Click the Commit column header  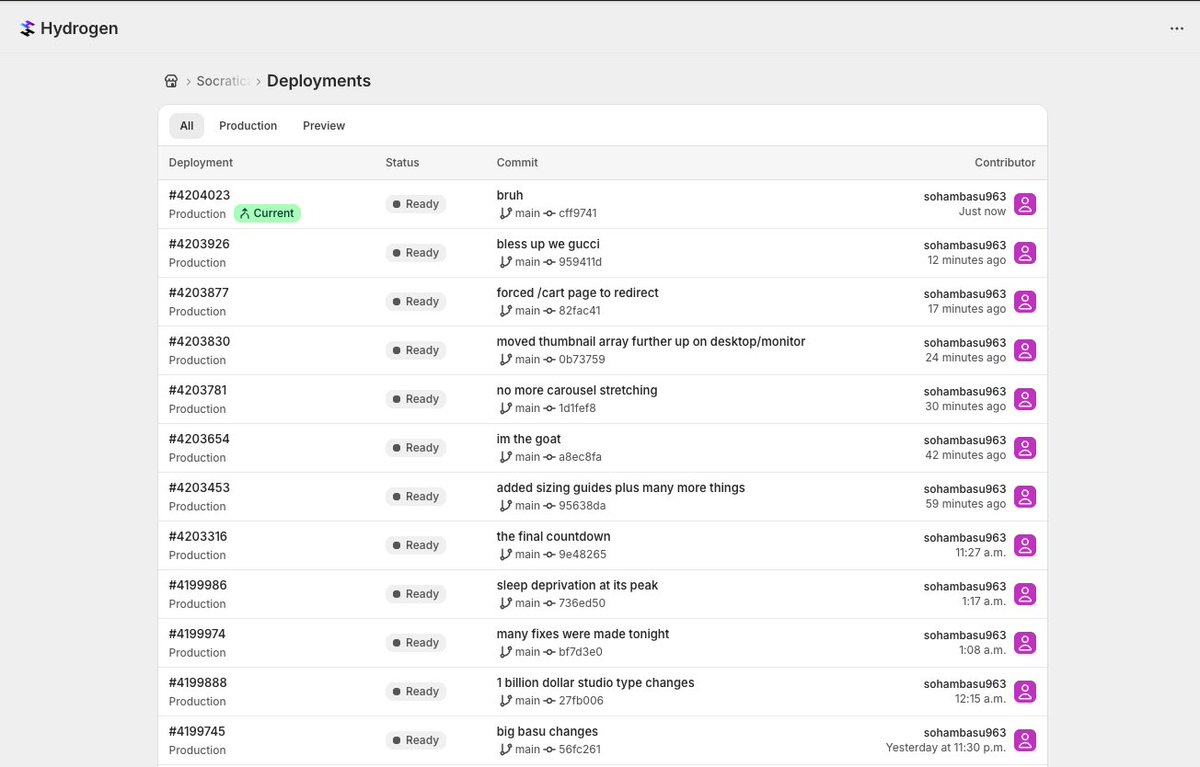pos(517,162)
